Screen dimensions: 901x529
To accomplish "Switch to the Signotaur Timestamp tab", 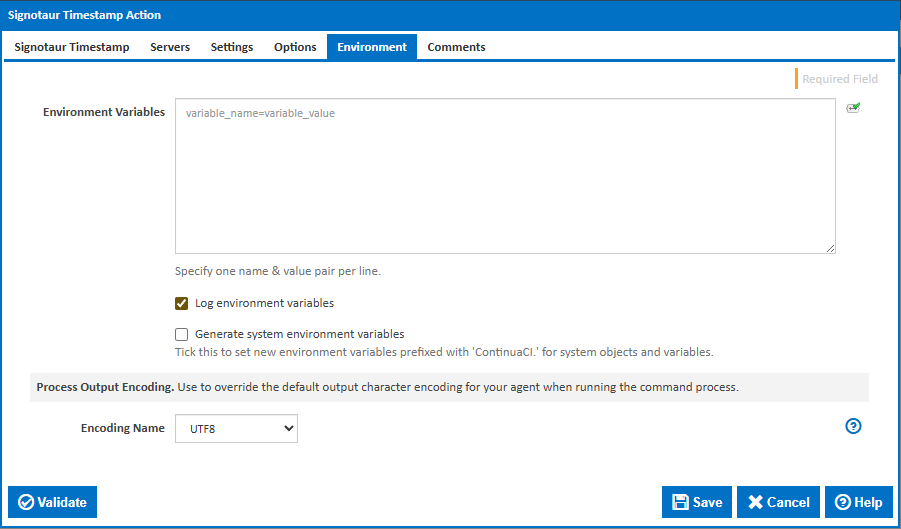I will (72, 47).
